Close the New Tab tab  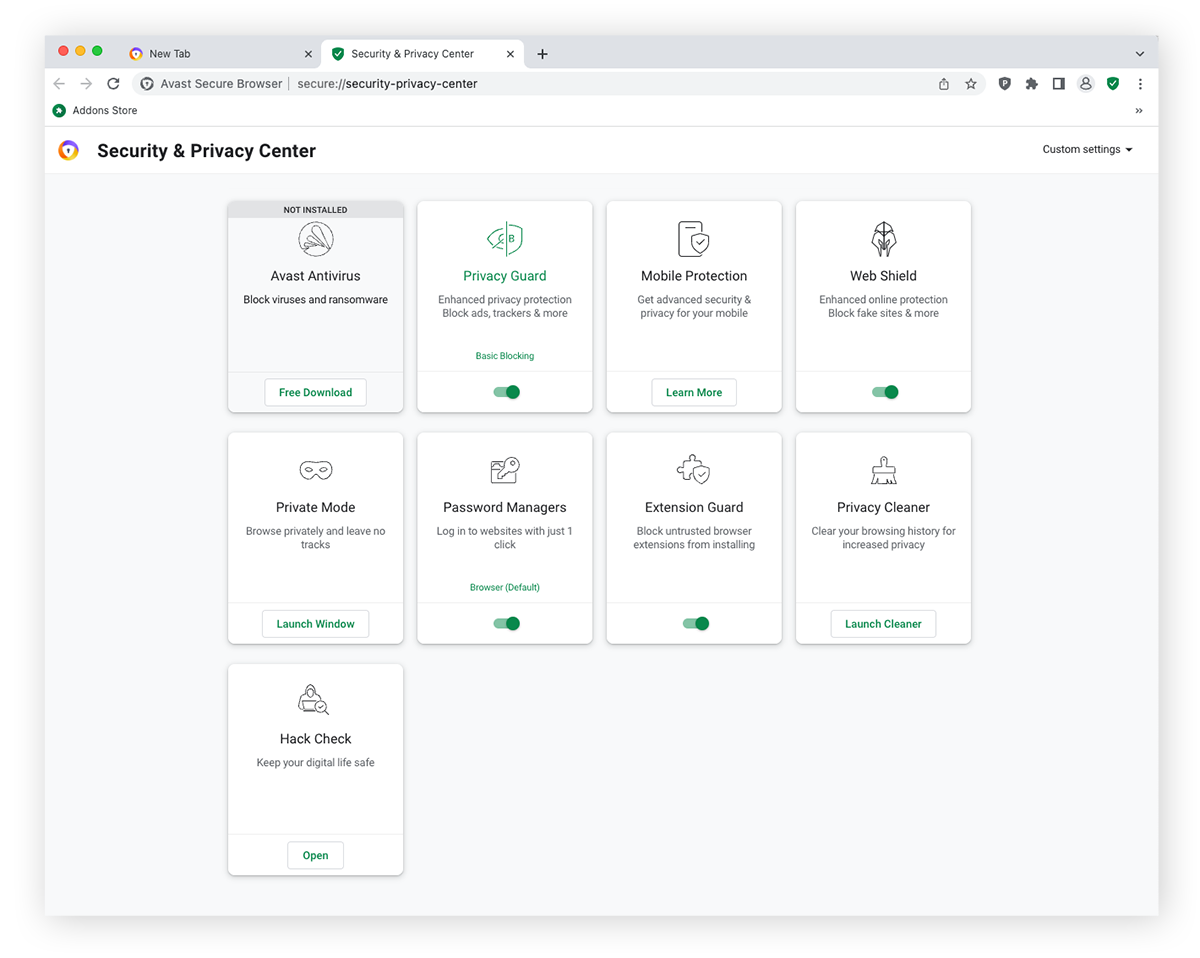(308, 54)
